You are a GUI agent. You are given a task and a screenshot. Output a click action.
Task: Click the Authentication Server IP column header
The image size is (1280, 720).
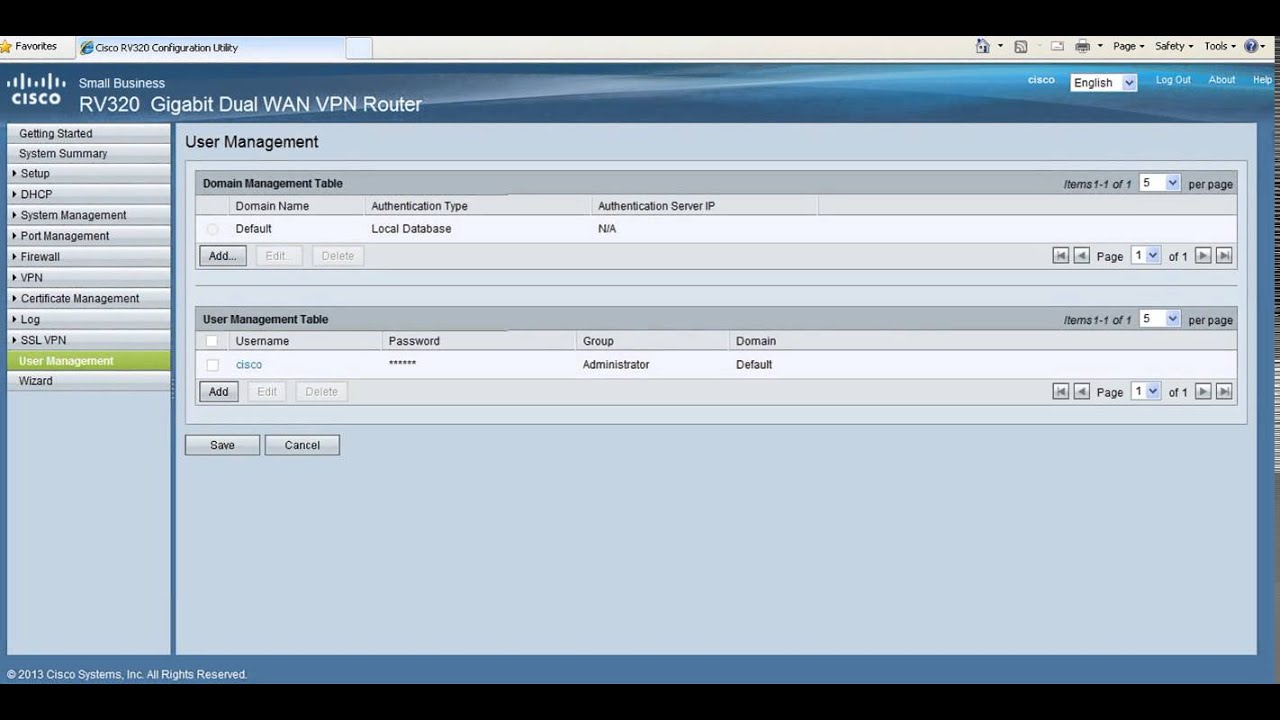pos(656,206)
